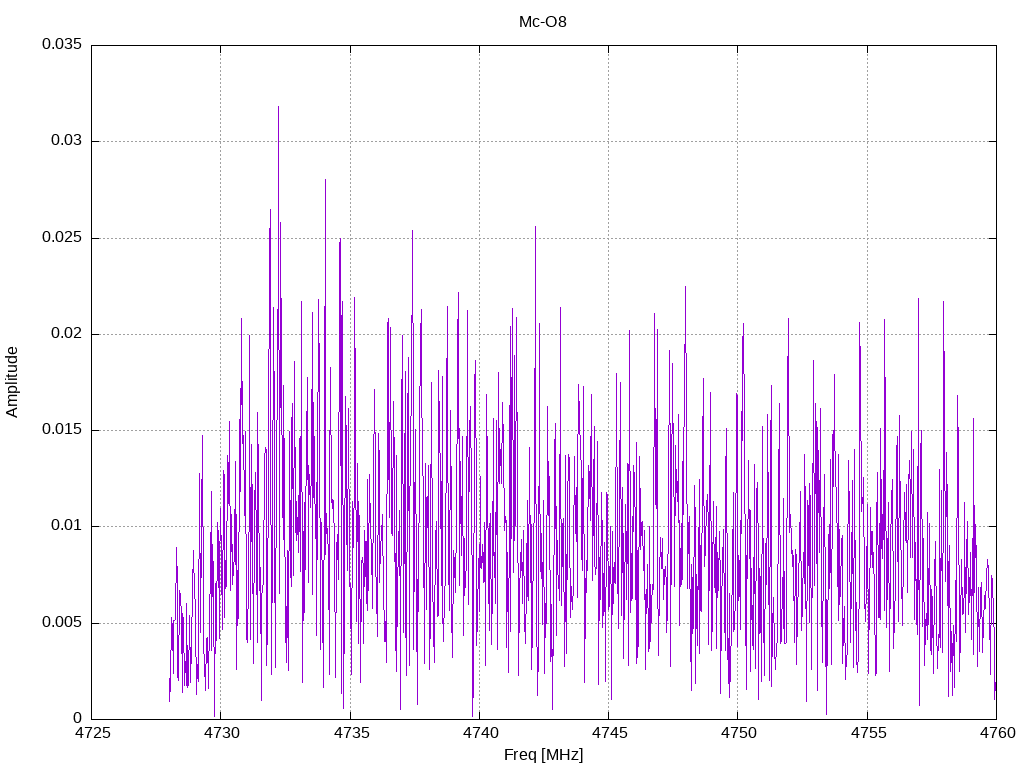Click the 4745 x-axis tick label
The height and width of the screenshot is (768, 1024).
[x=610, y=733]
